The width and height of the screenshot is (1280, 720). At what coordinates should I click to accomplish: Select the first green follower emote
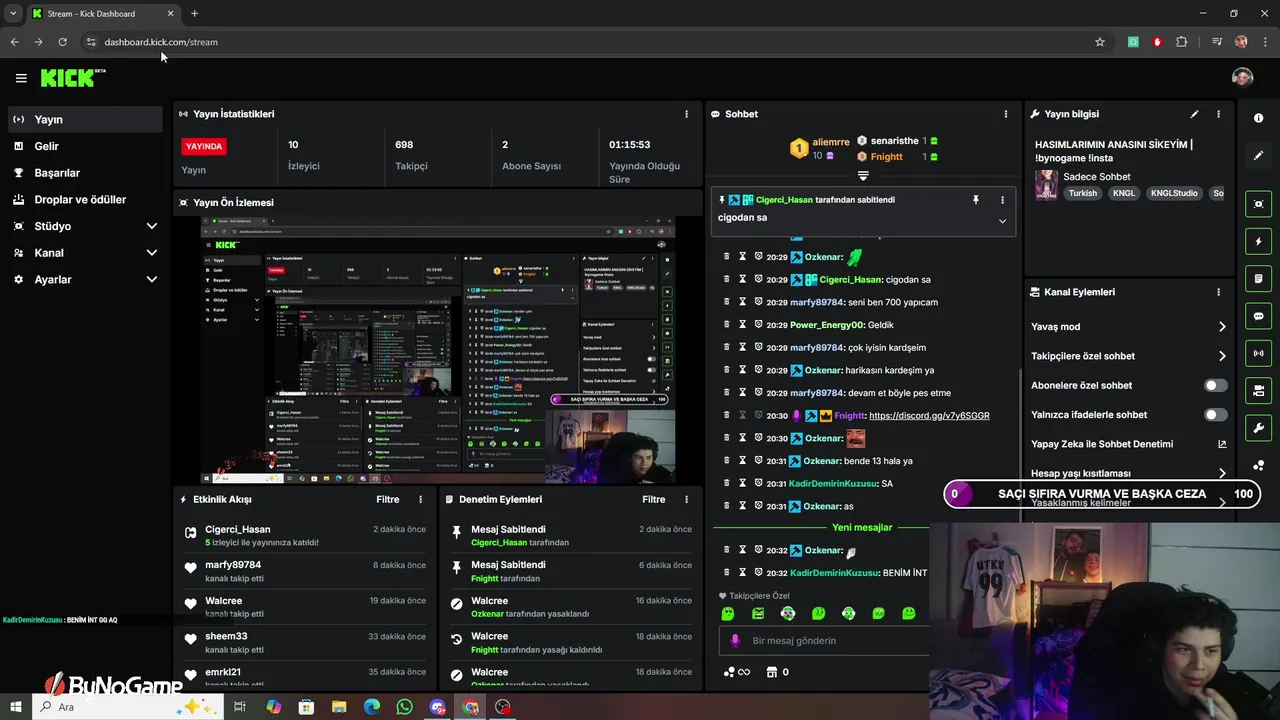pos(728,614)
